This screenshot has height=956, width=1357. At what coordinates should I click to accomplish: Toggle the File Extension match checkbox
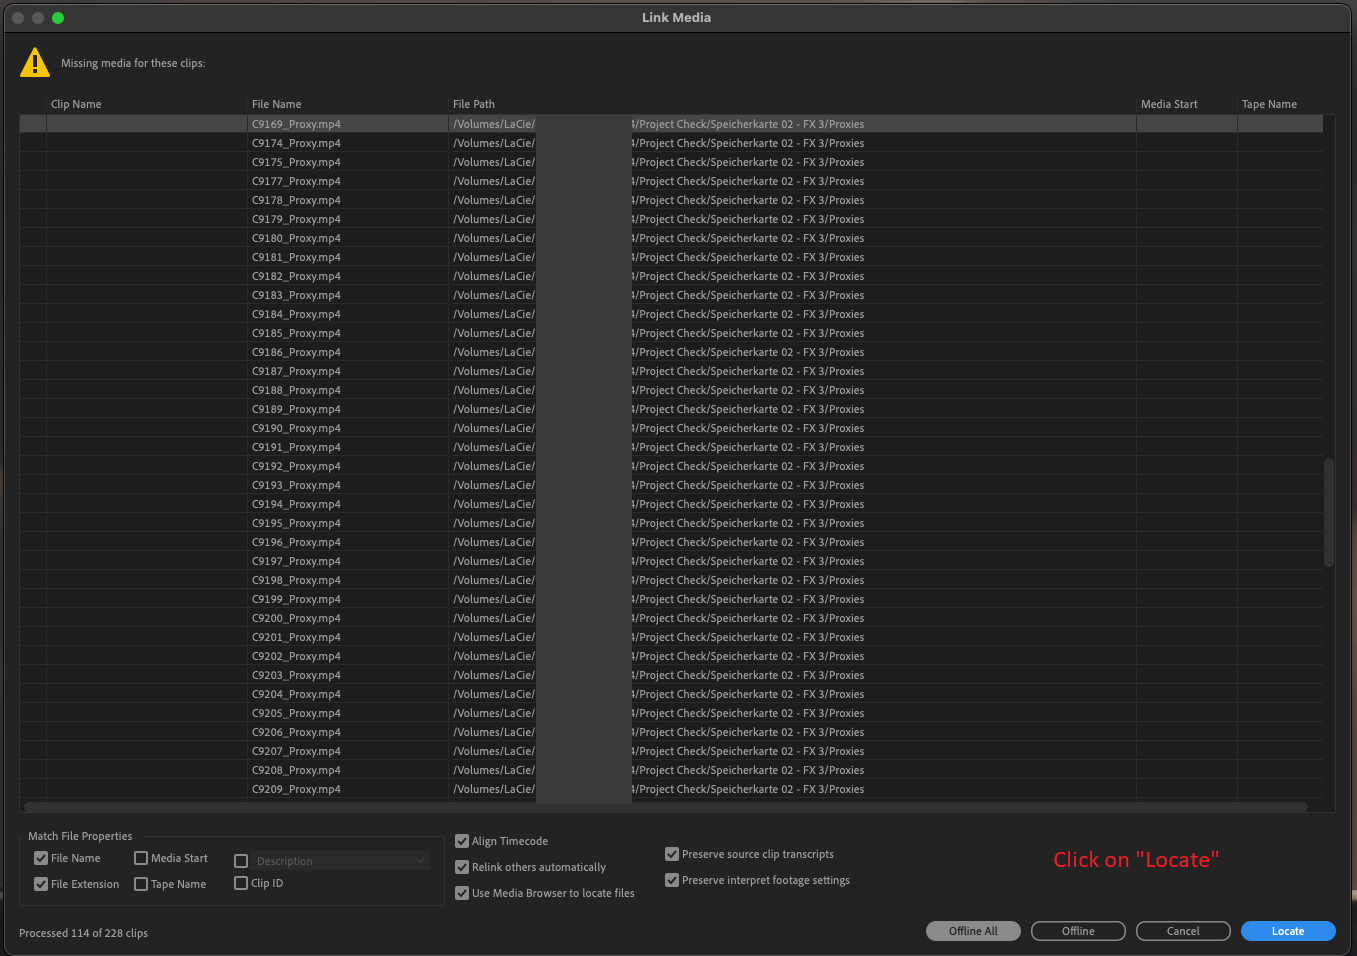(x=41, y=884)
